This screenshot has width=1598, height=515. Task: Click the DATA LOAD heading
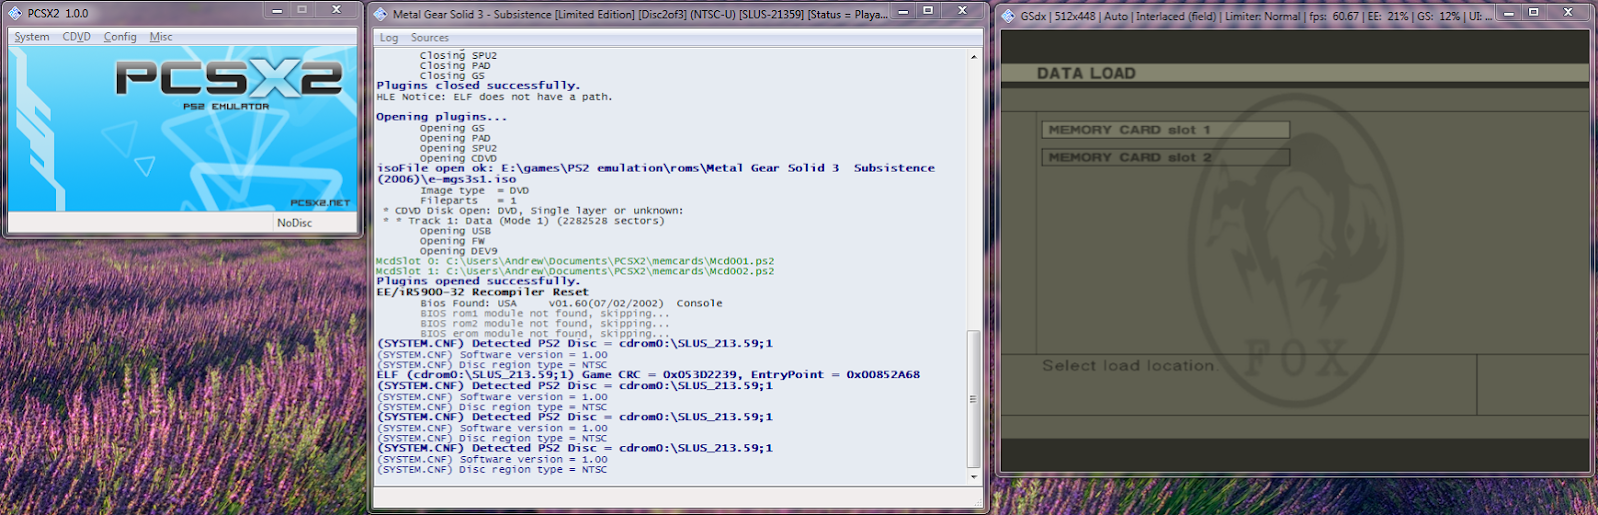pos(1086,73)
